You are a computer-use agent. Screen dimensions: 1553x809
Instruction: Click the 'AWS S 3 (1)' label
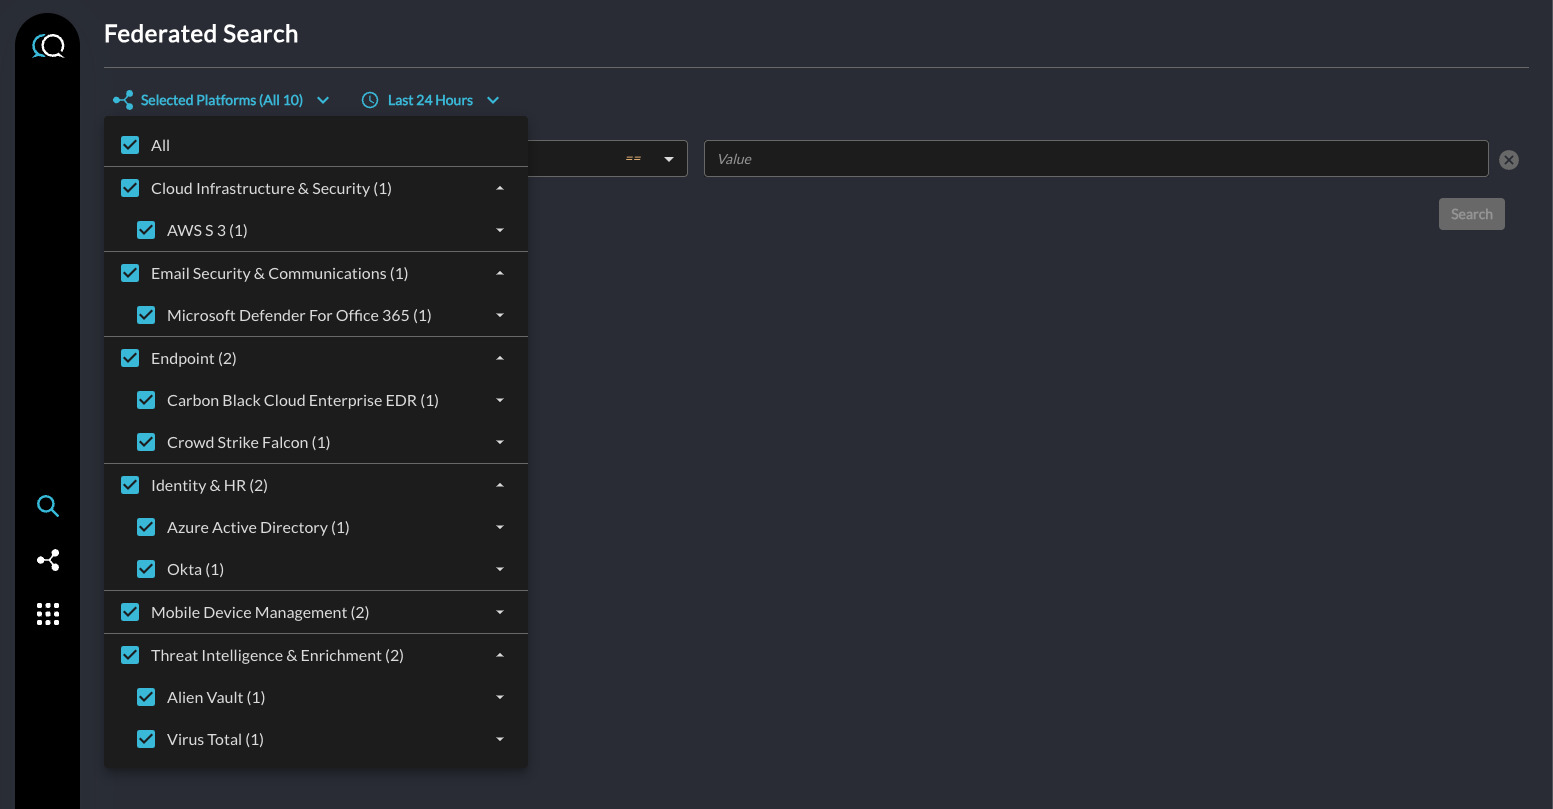tap(207, 230)
